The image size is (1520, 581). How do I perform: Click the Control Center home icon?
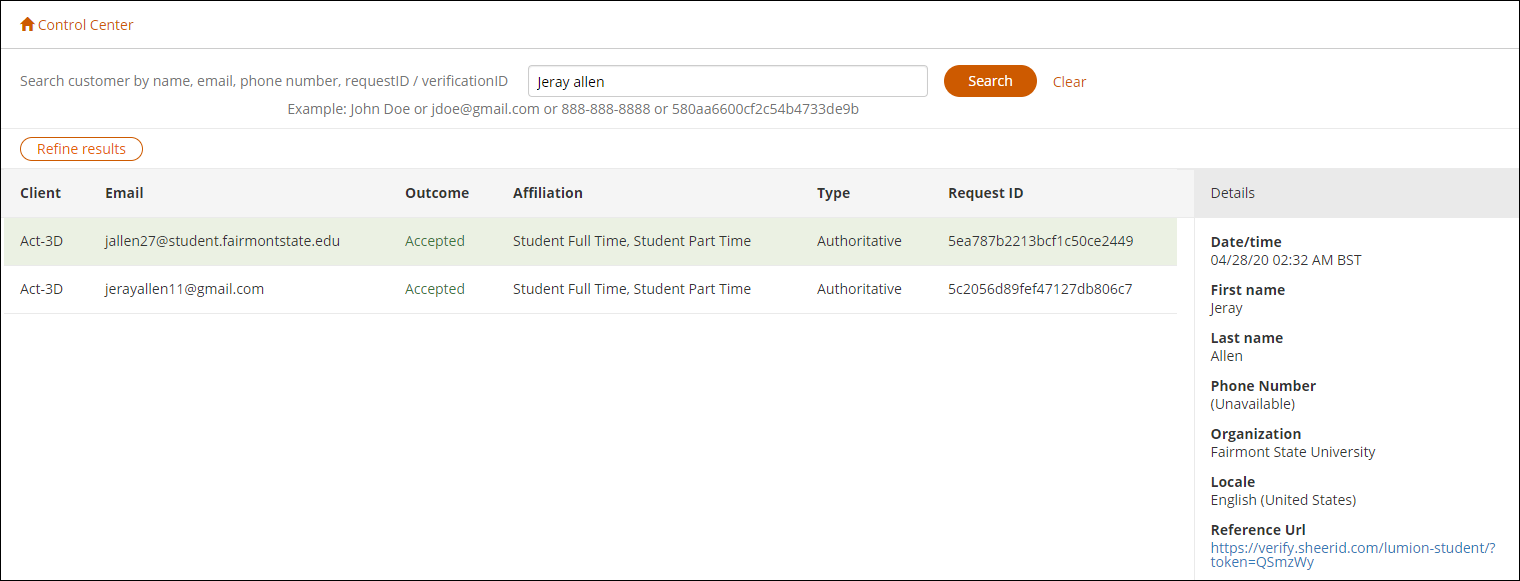(27, 24)
